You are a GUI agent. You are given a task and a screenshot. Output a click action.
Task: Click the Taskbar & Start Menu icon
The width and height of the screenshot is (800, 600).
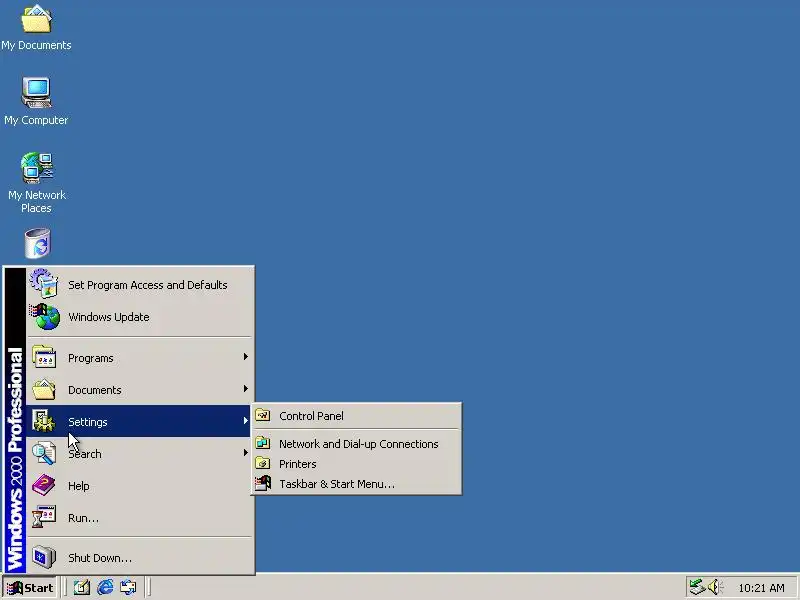click(263, 483)
